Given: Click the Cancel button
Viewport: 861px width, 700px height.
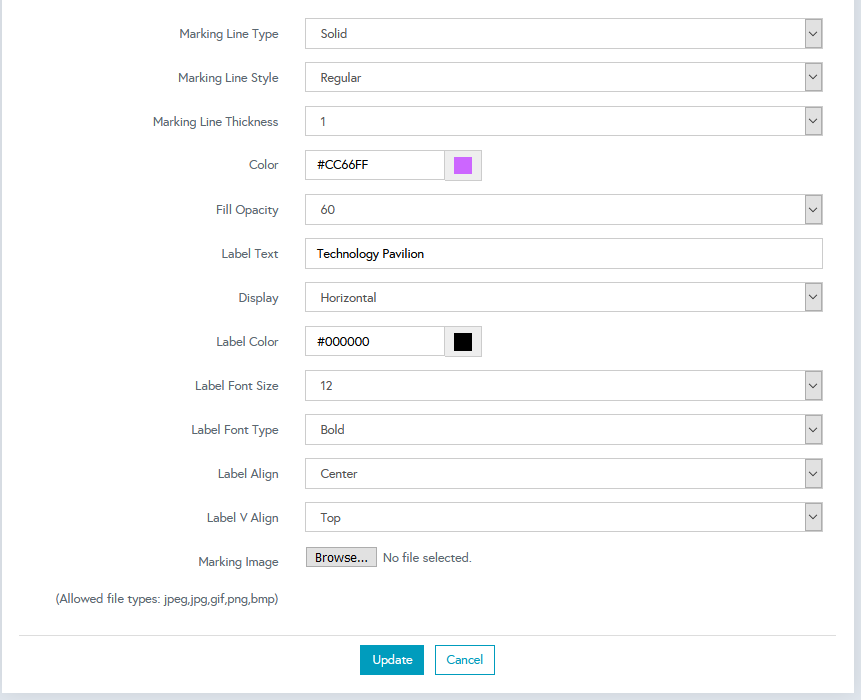Looking at the screenshot, I should 465,660.
